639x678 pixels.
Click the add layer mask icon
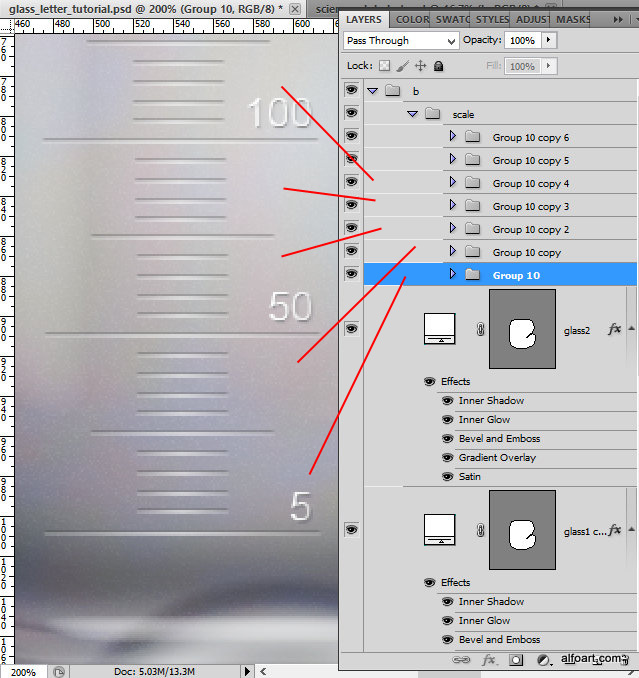coord(516,660)
